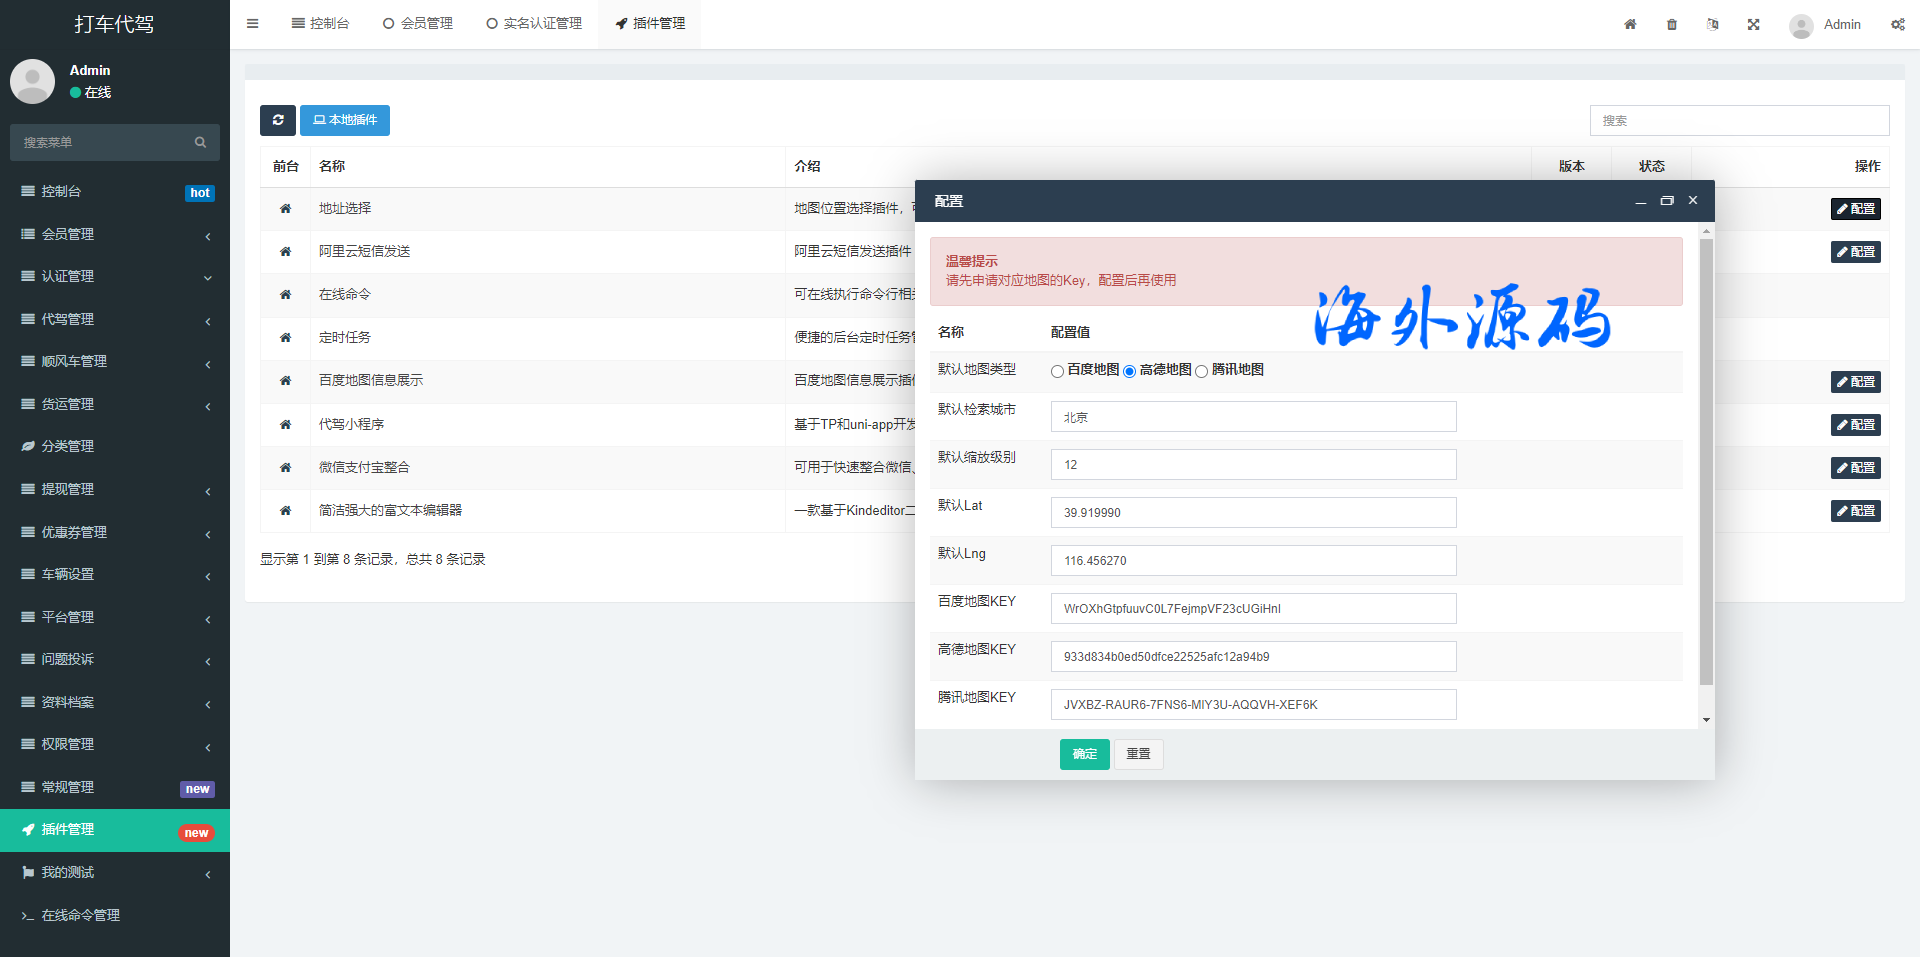Select the 高德地图 radio option

pos(1130,371)
